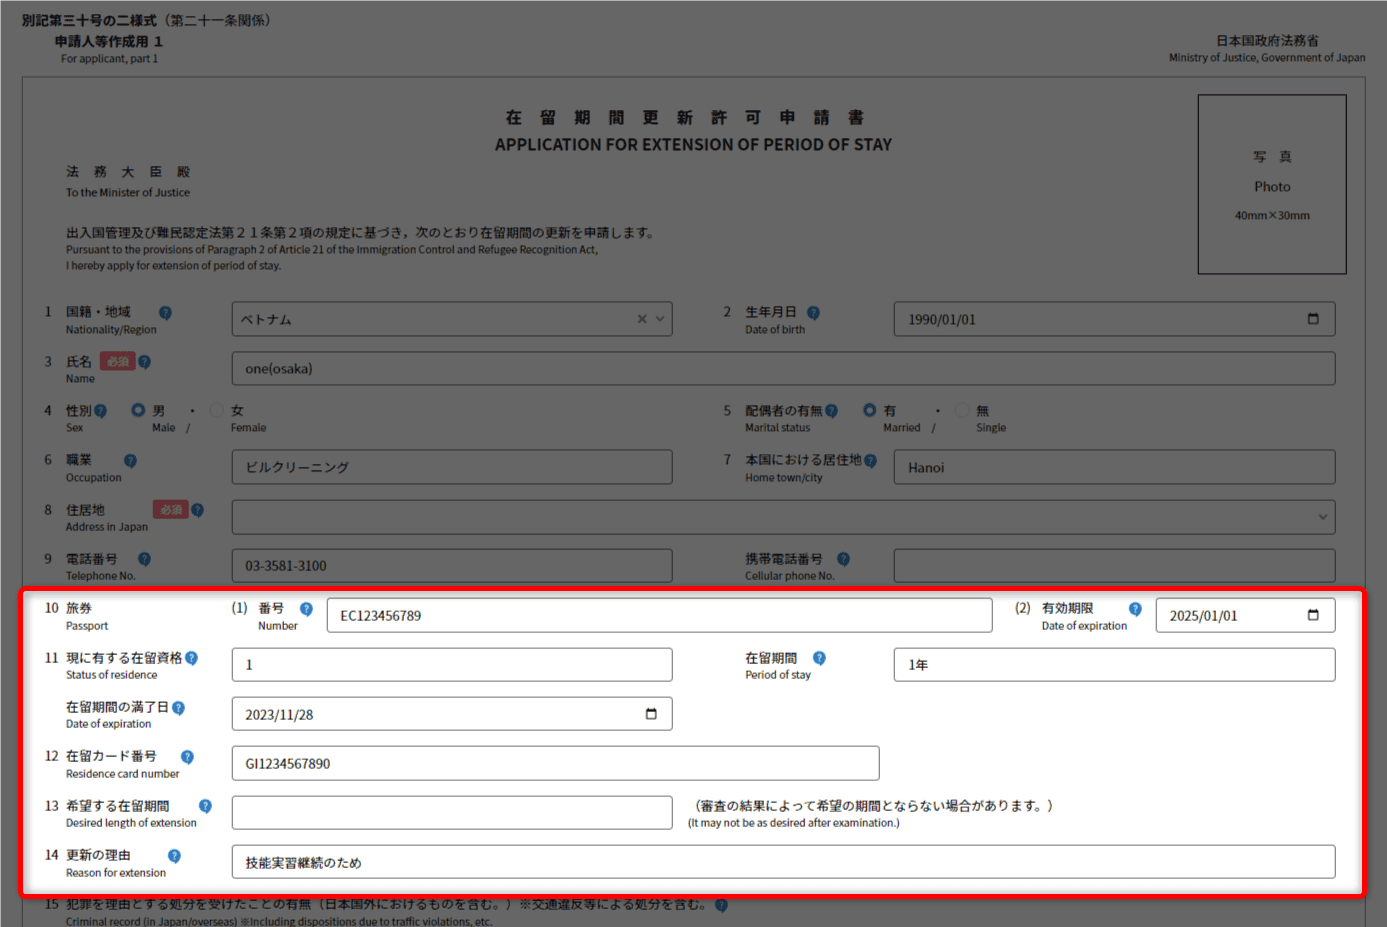This screenshot has width=1387, height=927.
Task: Click the Cellular phone number field
Action: tap(1113, 565)
